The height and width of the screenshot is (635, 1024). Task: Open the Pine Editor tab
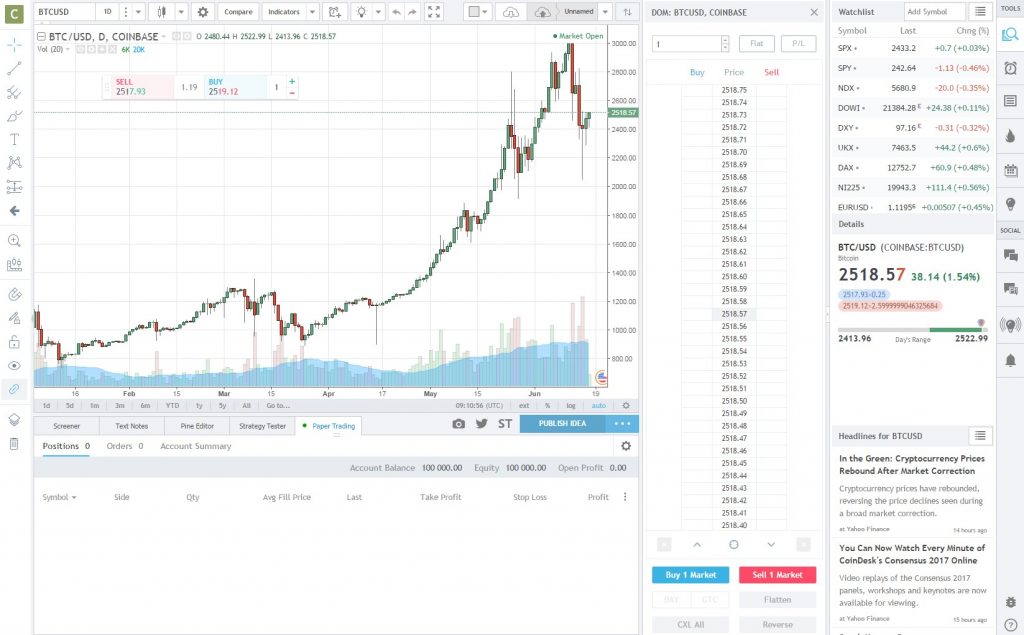pos(197,426)
